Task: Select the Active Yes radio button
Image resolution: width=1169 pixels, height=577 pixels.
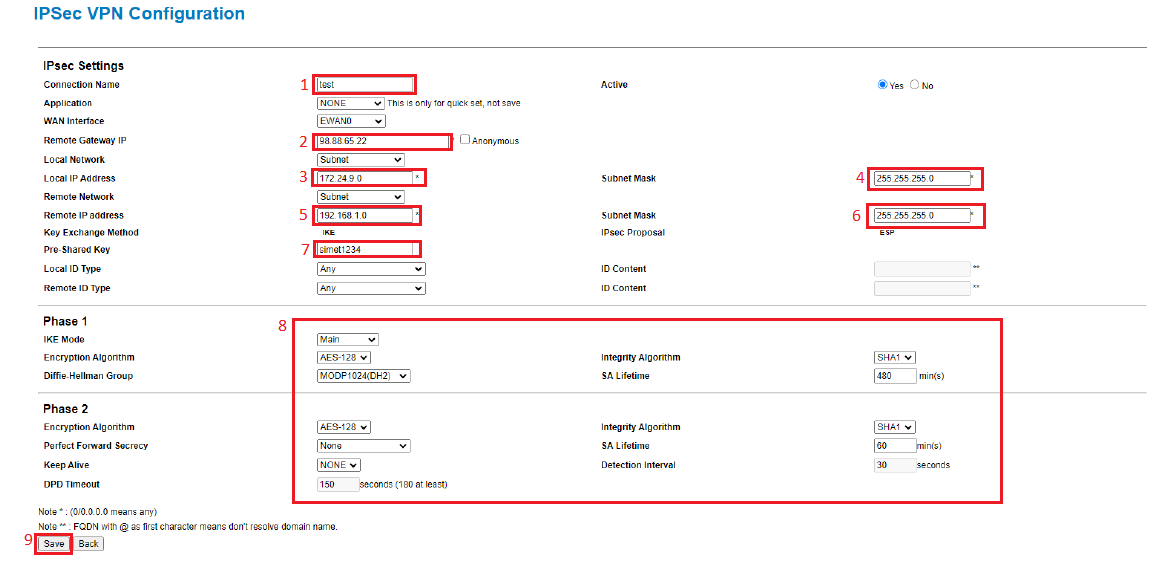Action: (882, 85)
